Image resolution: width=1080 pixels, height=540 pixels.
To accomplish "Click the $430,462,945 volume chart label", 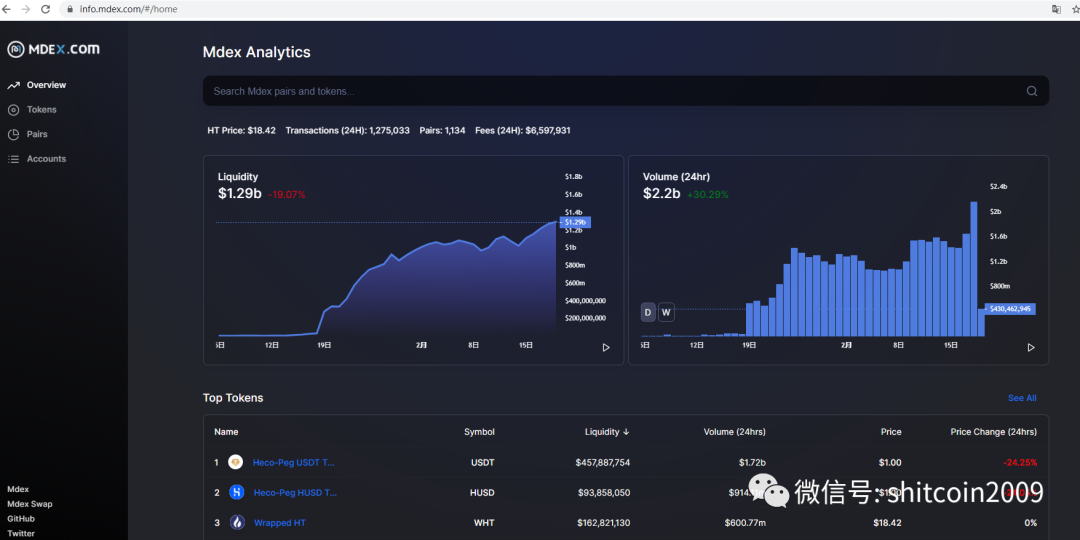I will 1010,309.
